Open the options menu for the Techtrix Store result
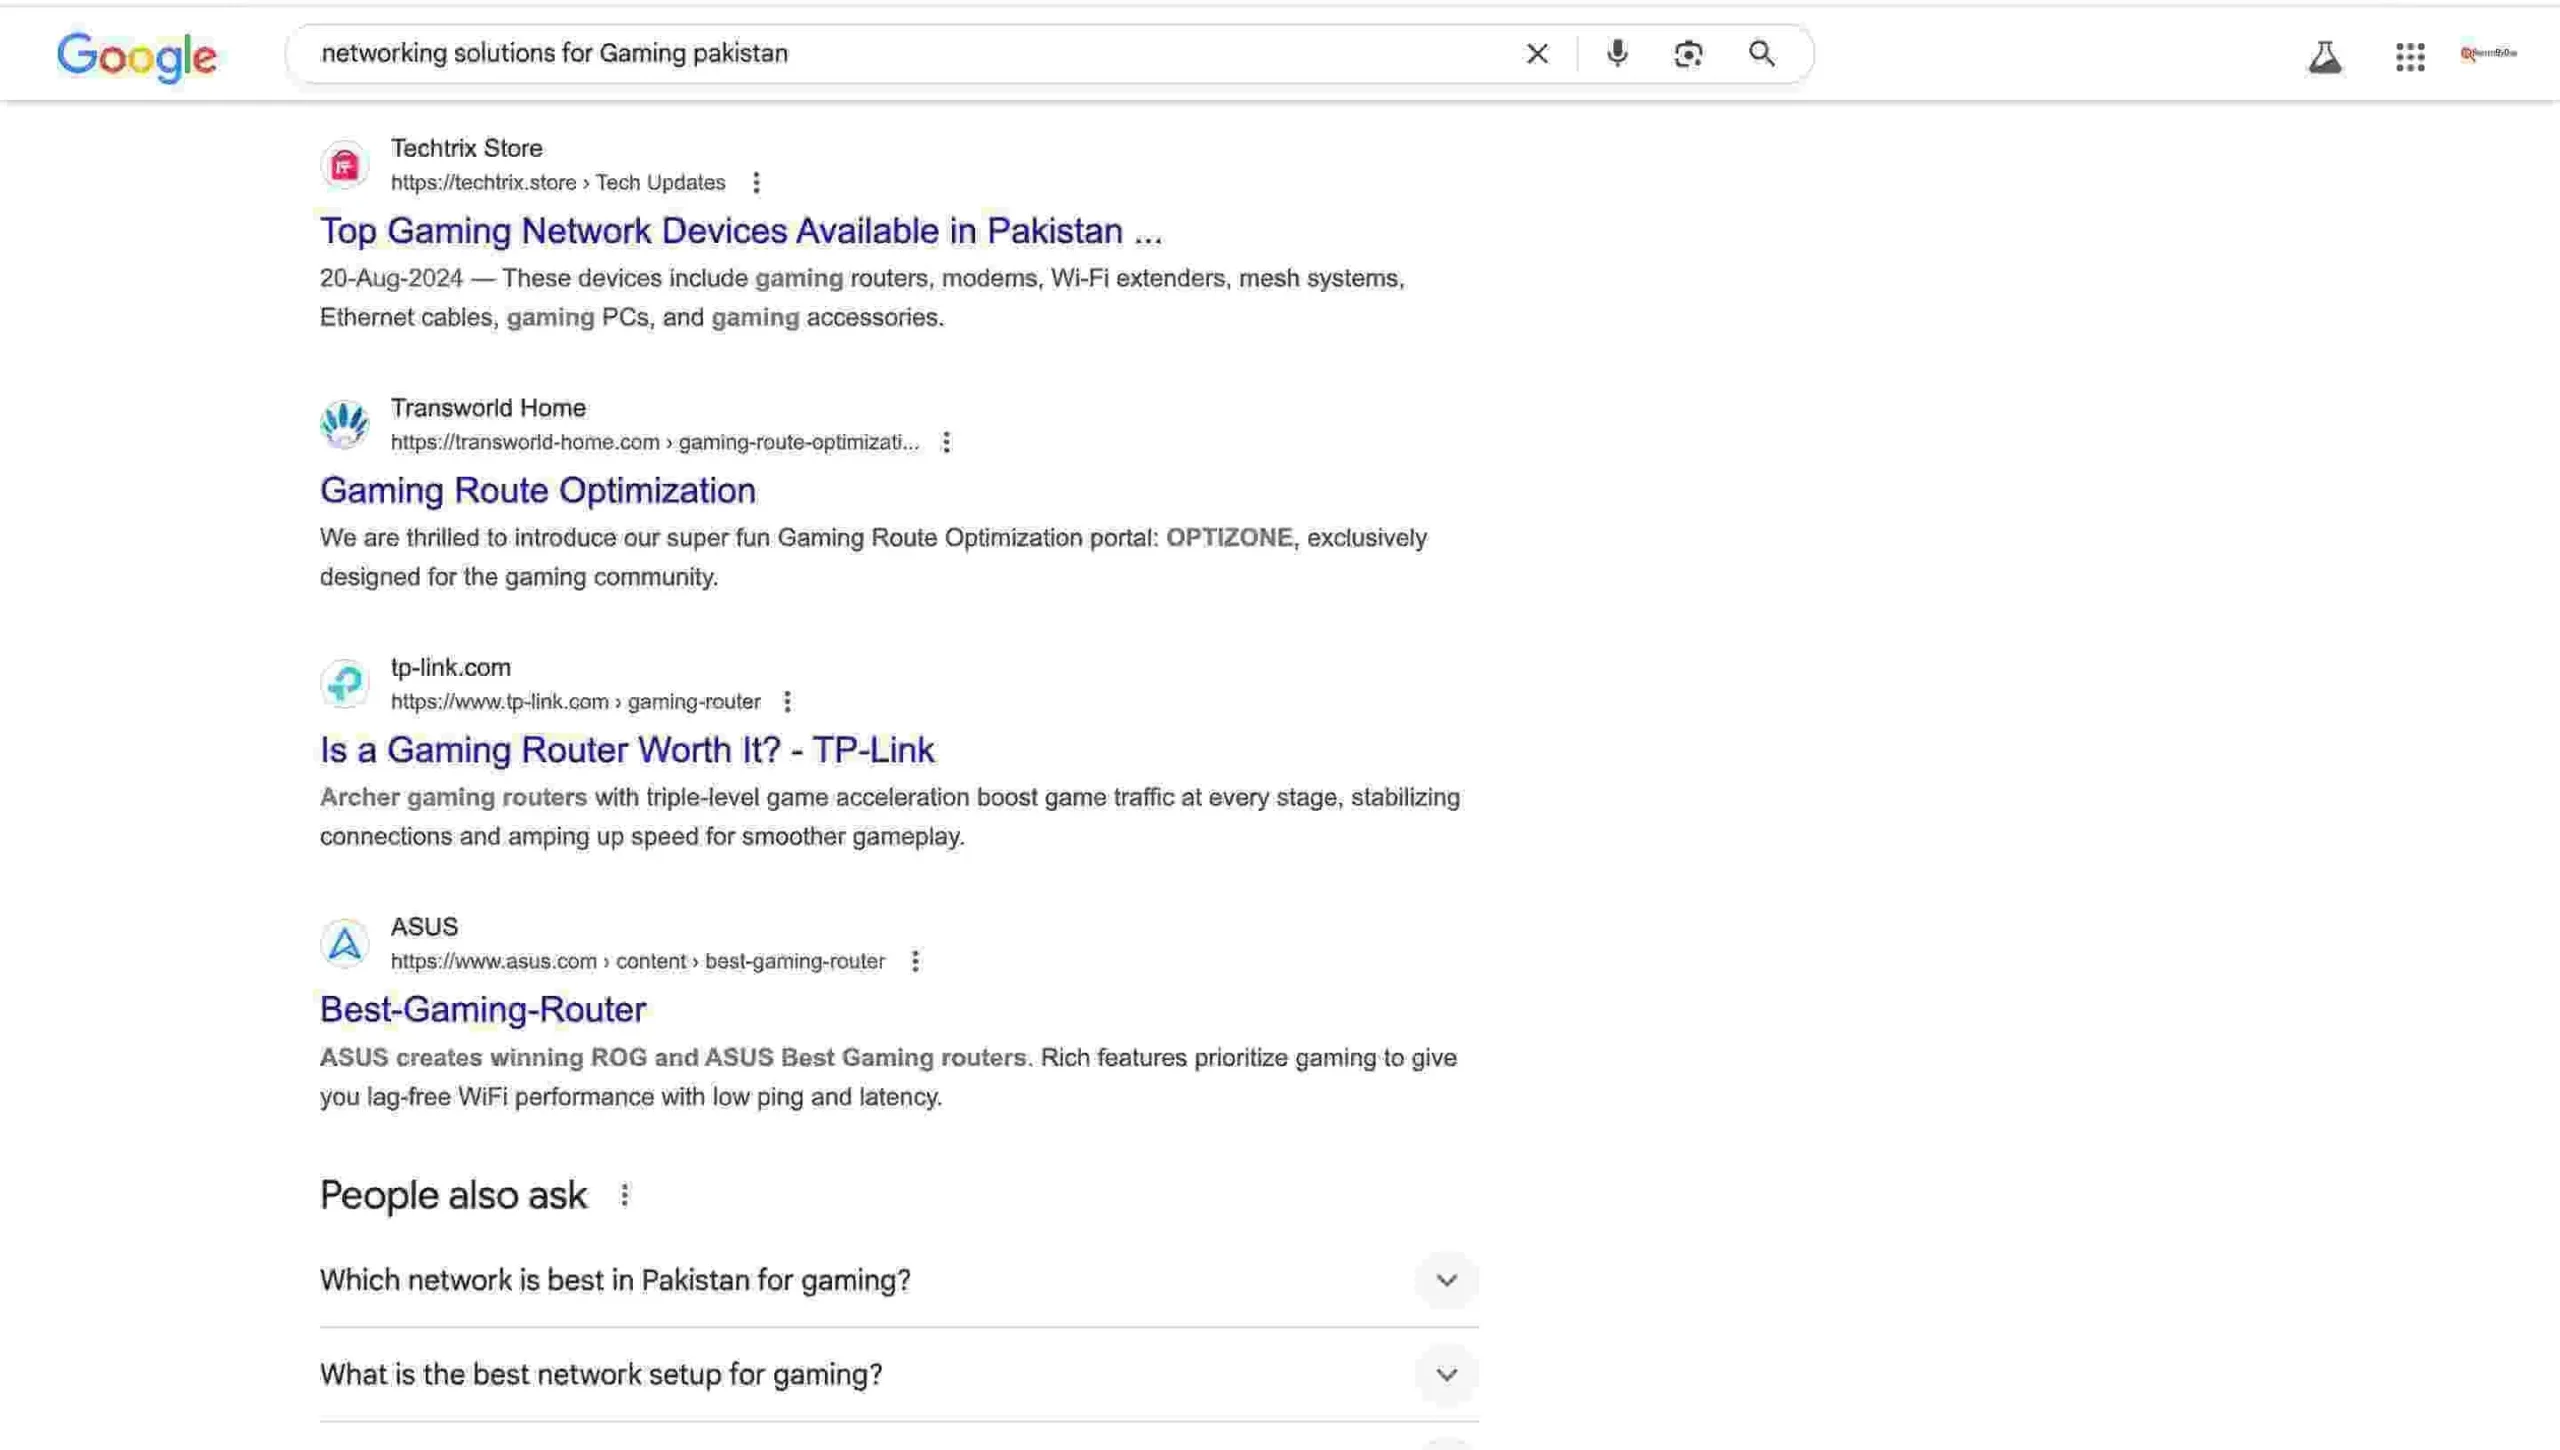This screenshot has height=1450, width=2560. 757,183
